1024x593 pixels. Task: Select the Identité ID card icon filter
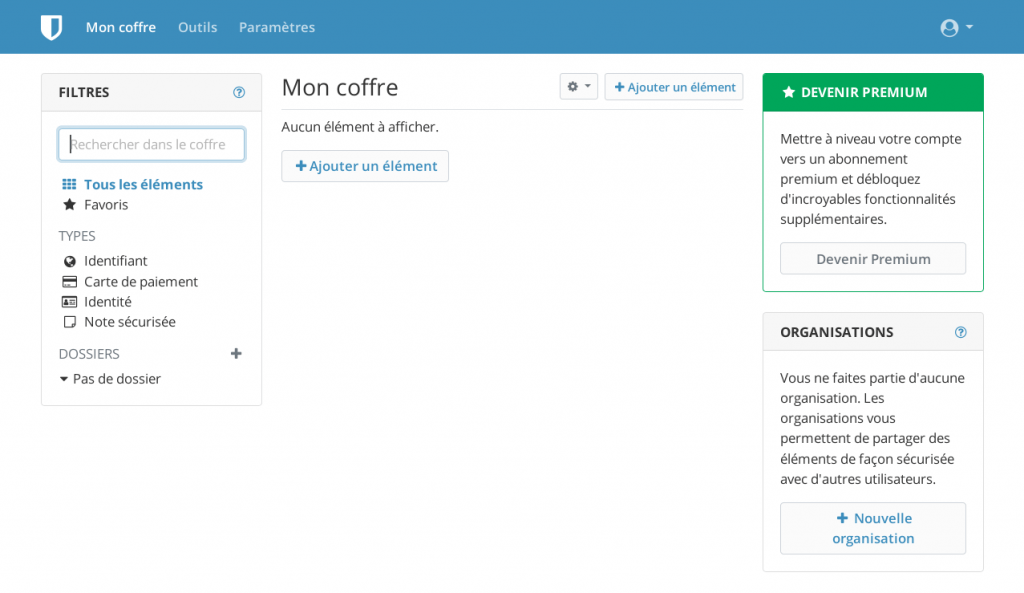tap(69, 302)
